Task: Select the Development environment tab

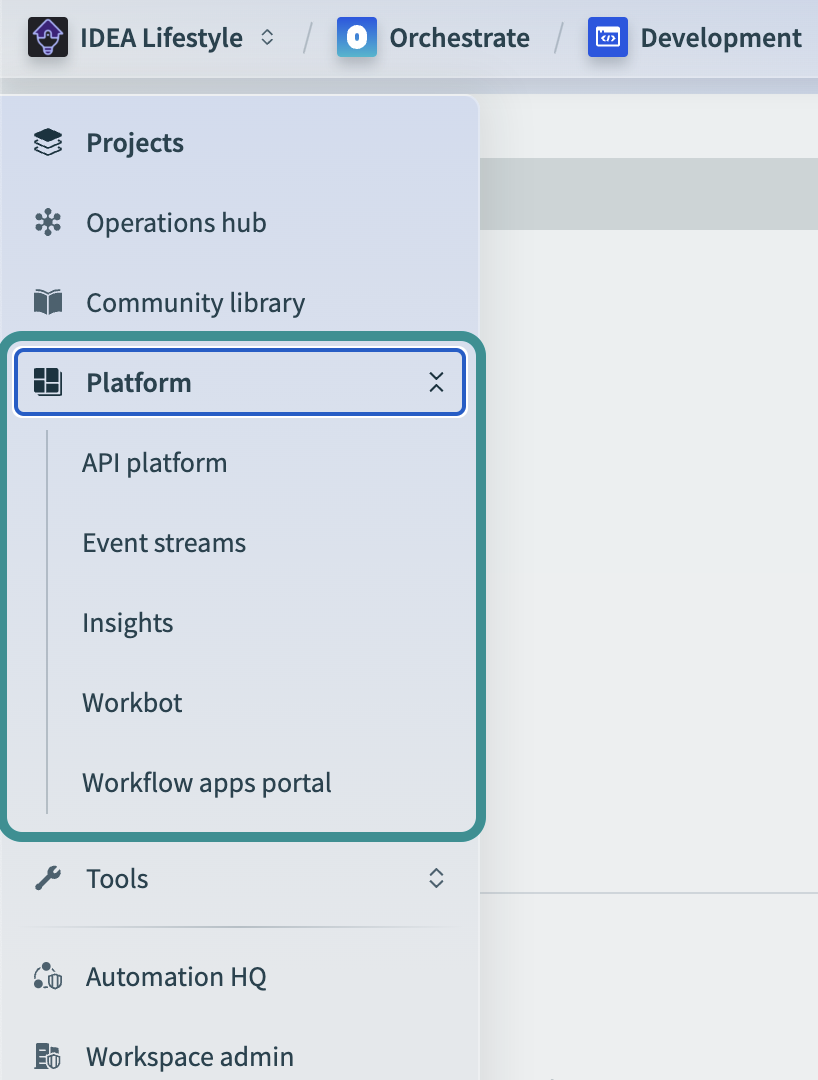Action: click(720, 37)
